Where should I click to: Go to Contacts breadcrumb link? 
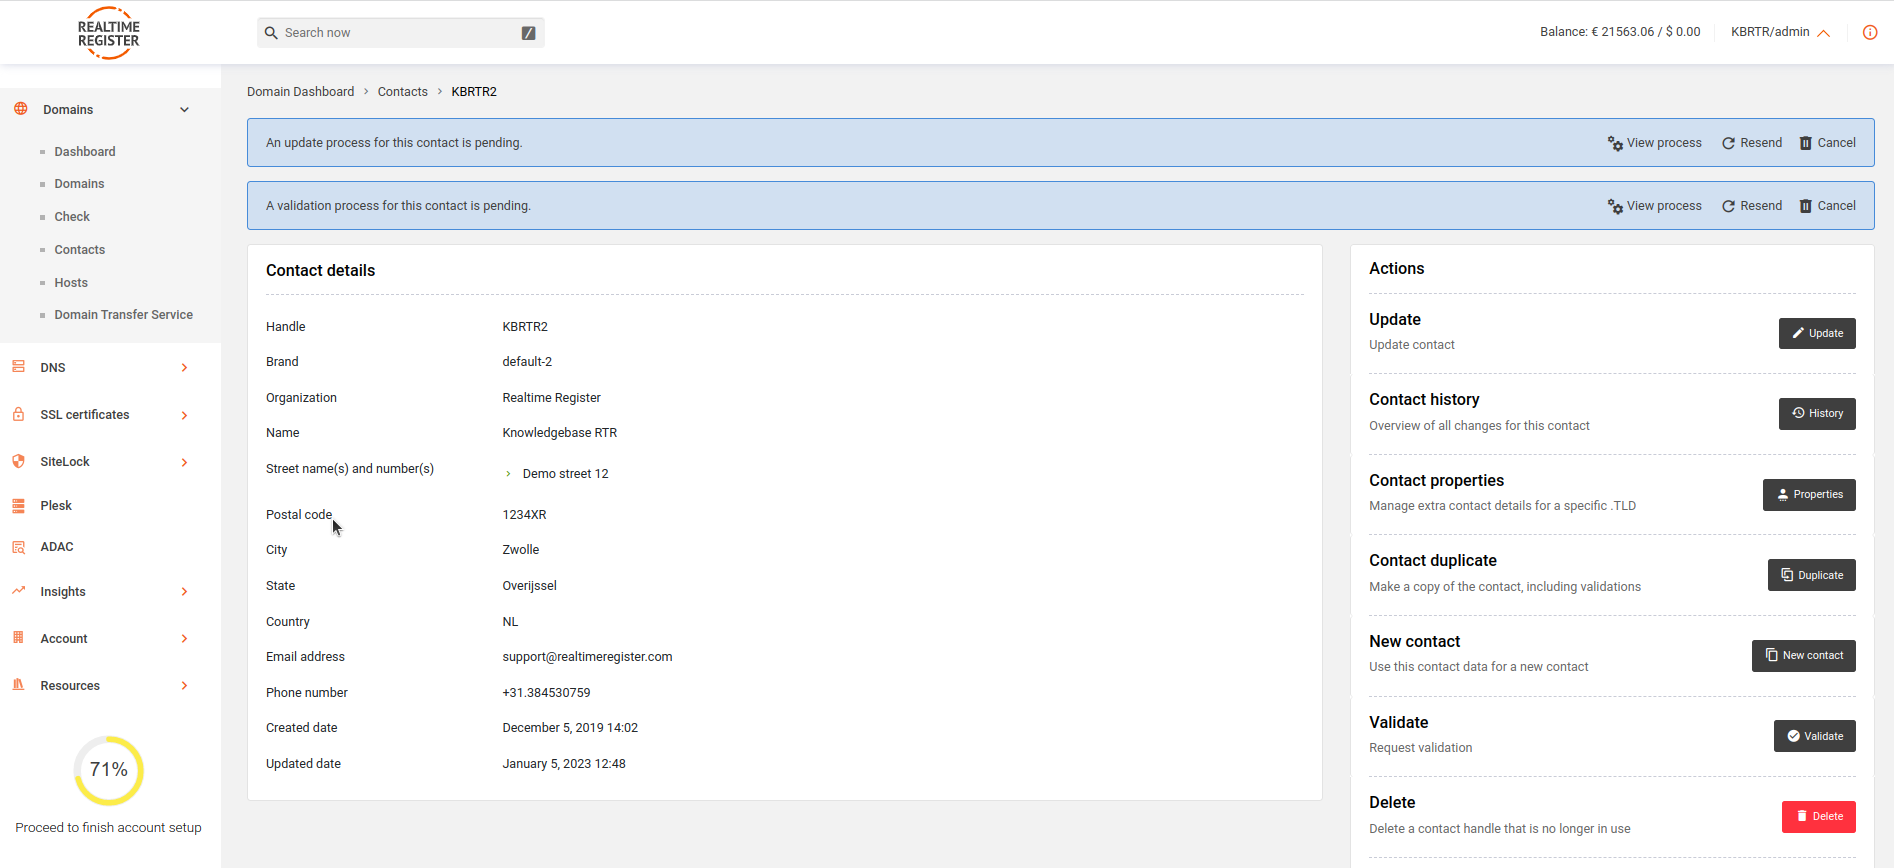click(403, 92)
